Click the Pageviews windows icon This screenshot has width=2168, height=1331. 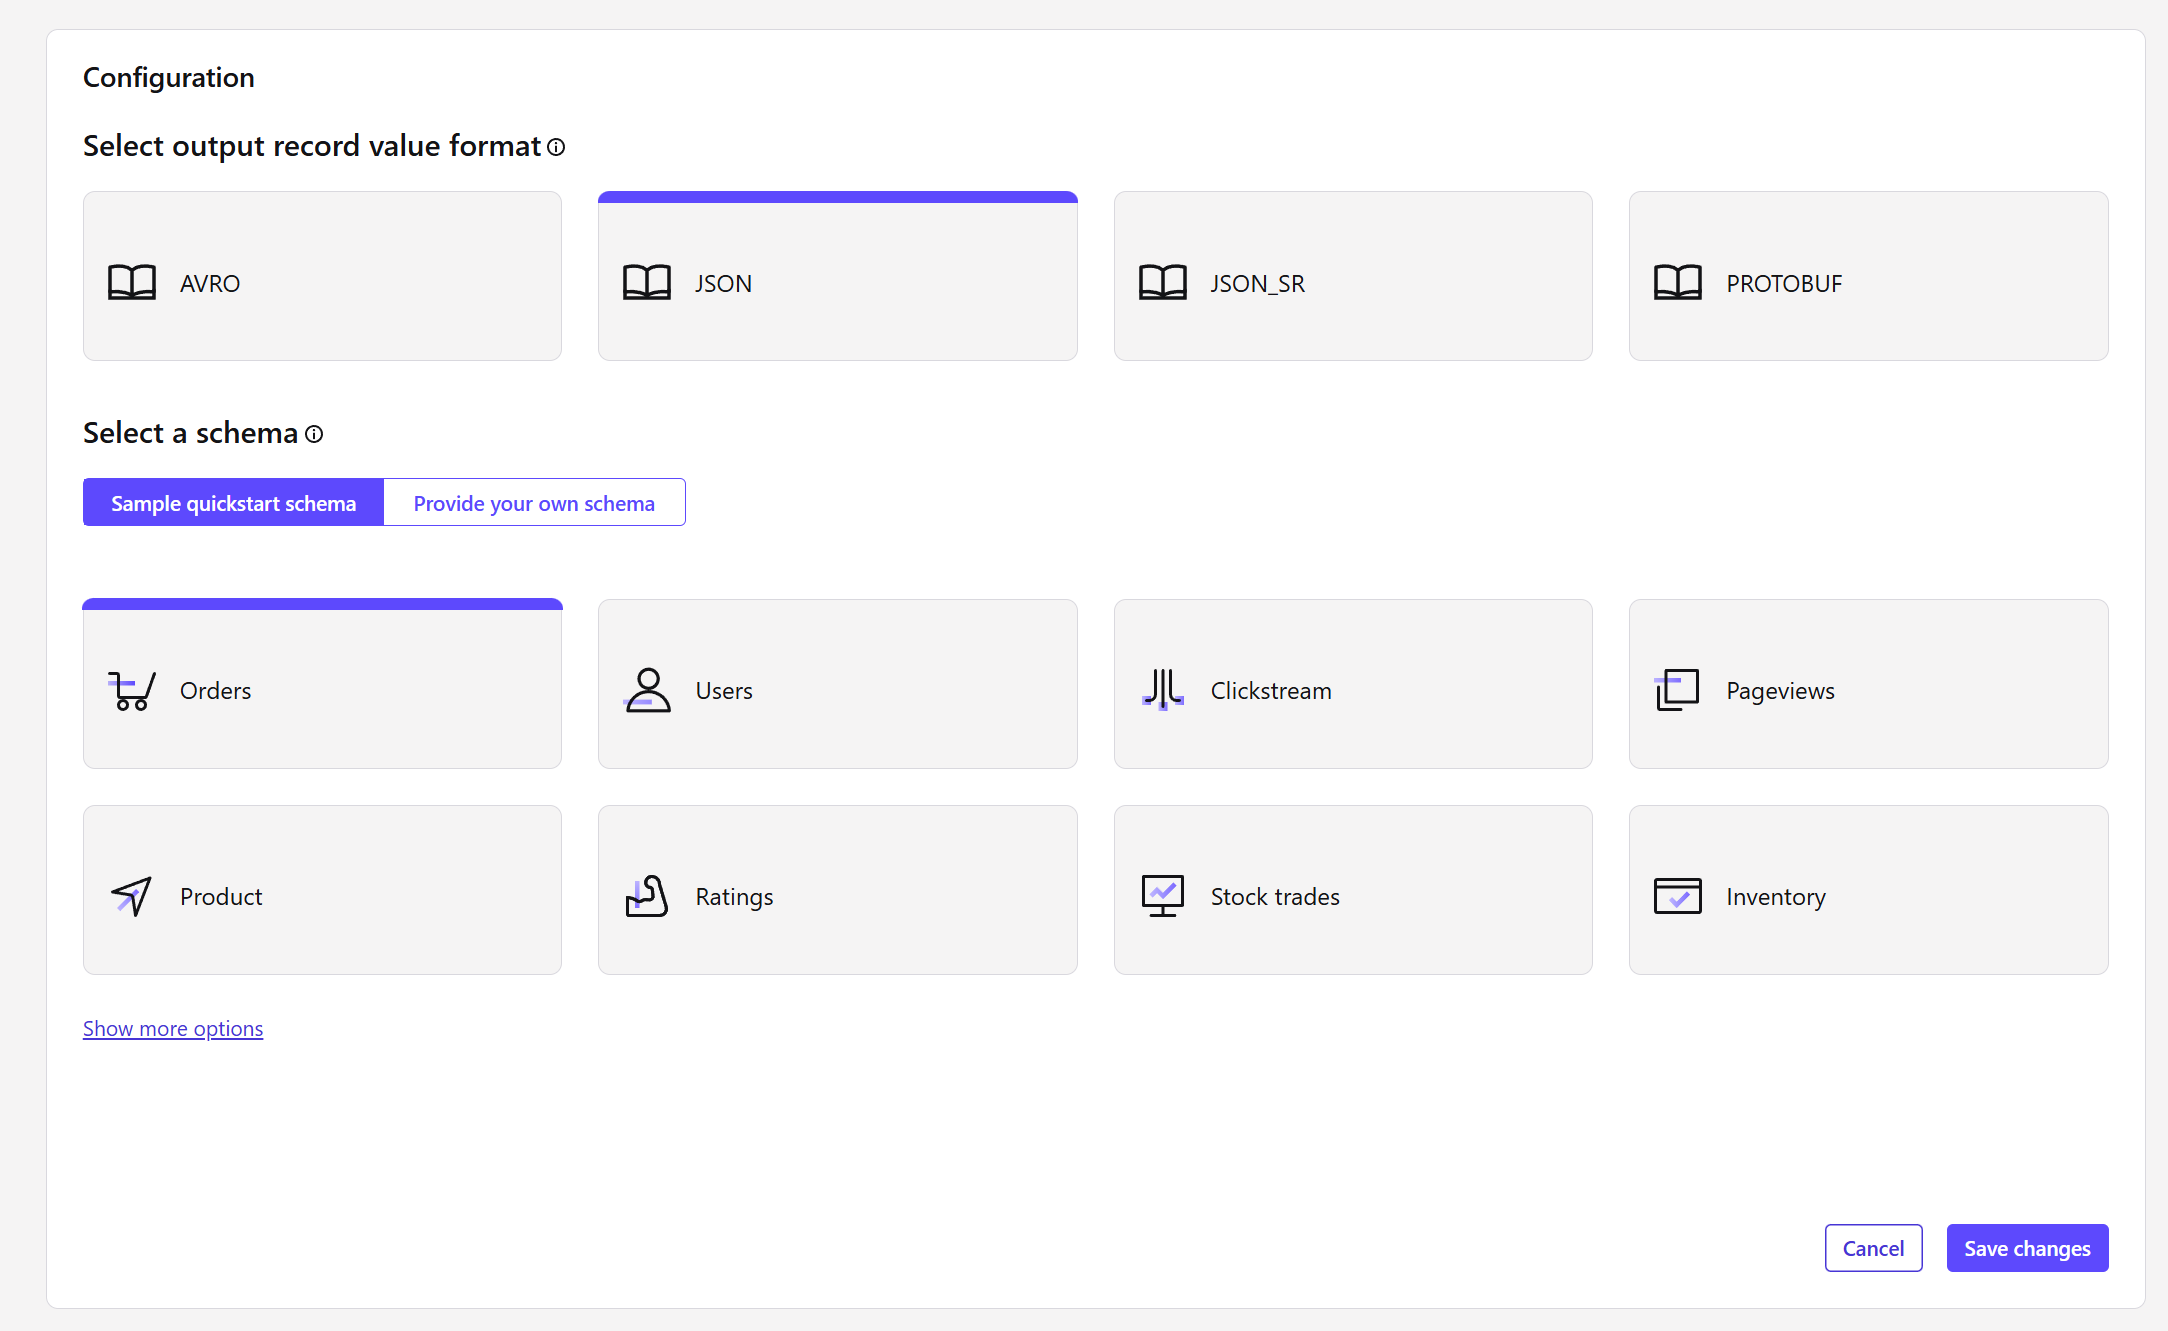(x=1677, y=690)
